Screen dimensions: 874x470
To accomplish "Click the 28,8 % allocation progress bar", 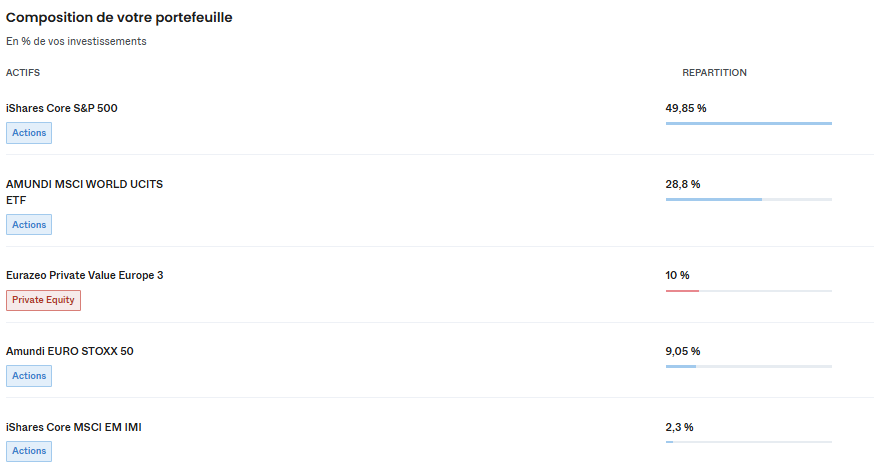I will 749,199.
